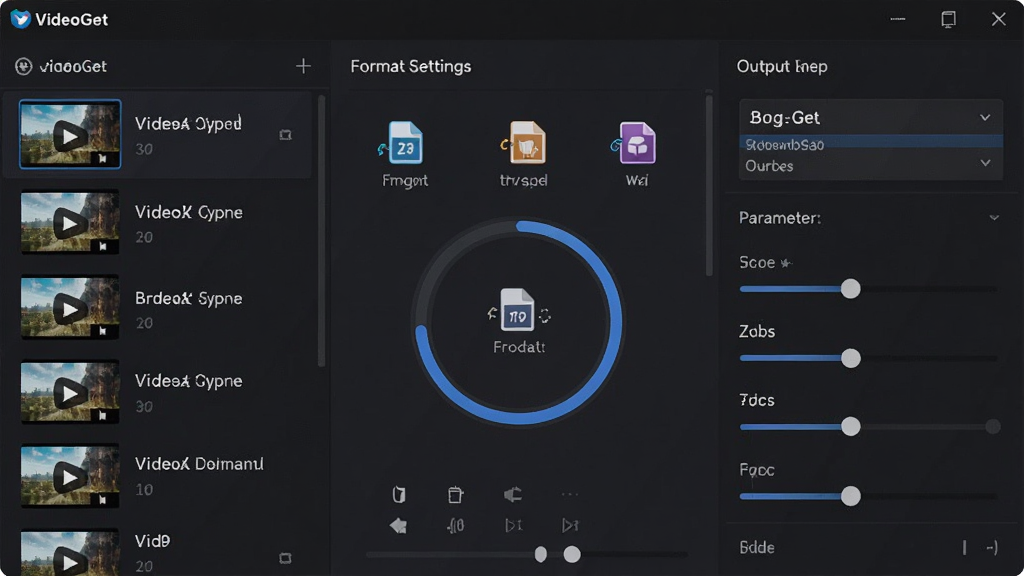The height and width of the screenshot is (576, 1024).
Task: Adjust the Zobs slider handle
Action: coord(850,358)
